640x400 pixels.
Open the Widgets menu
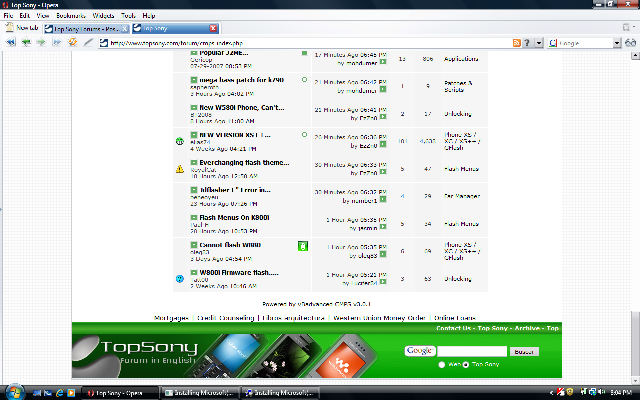pyautogui.click(x=103, y=16)
